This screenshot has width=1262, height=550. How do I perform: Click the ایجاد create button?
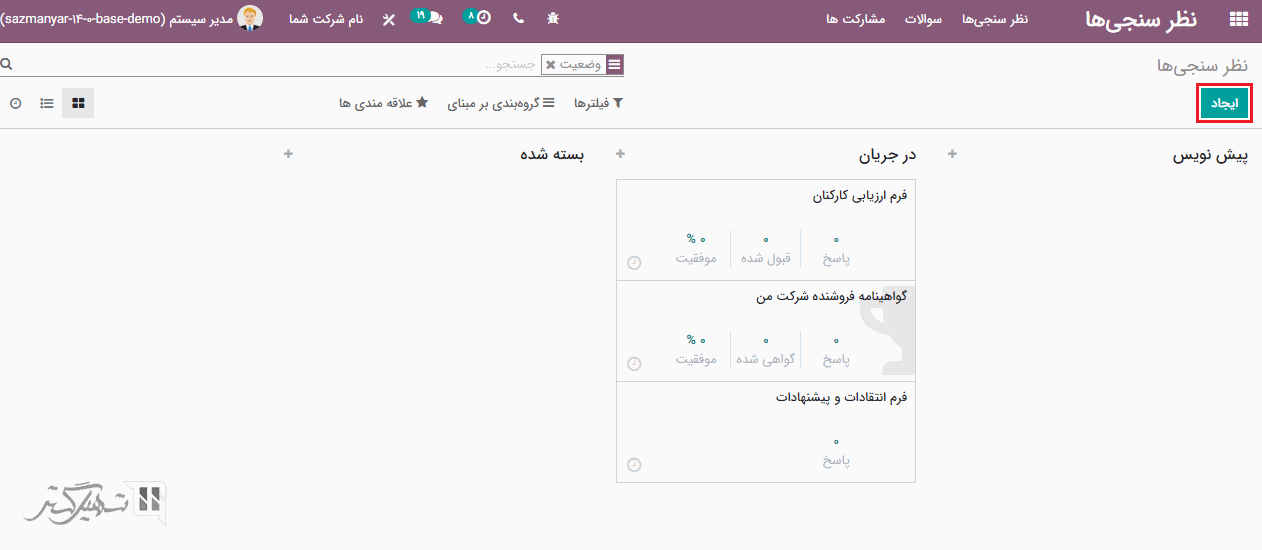point(1224,104)
